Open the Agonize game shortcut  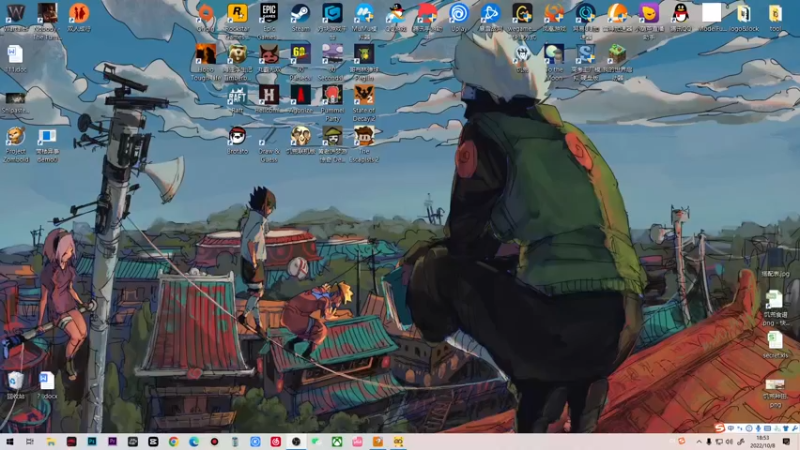(x=301, y=95)
